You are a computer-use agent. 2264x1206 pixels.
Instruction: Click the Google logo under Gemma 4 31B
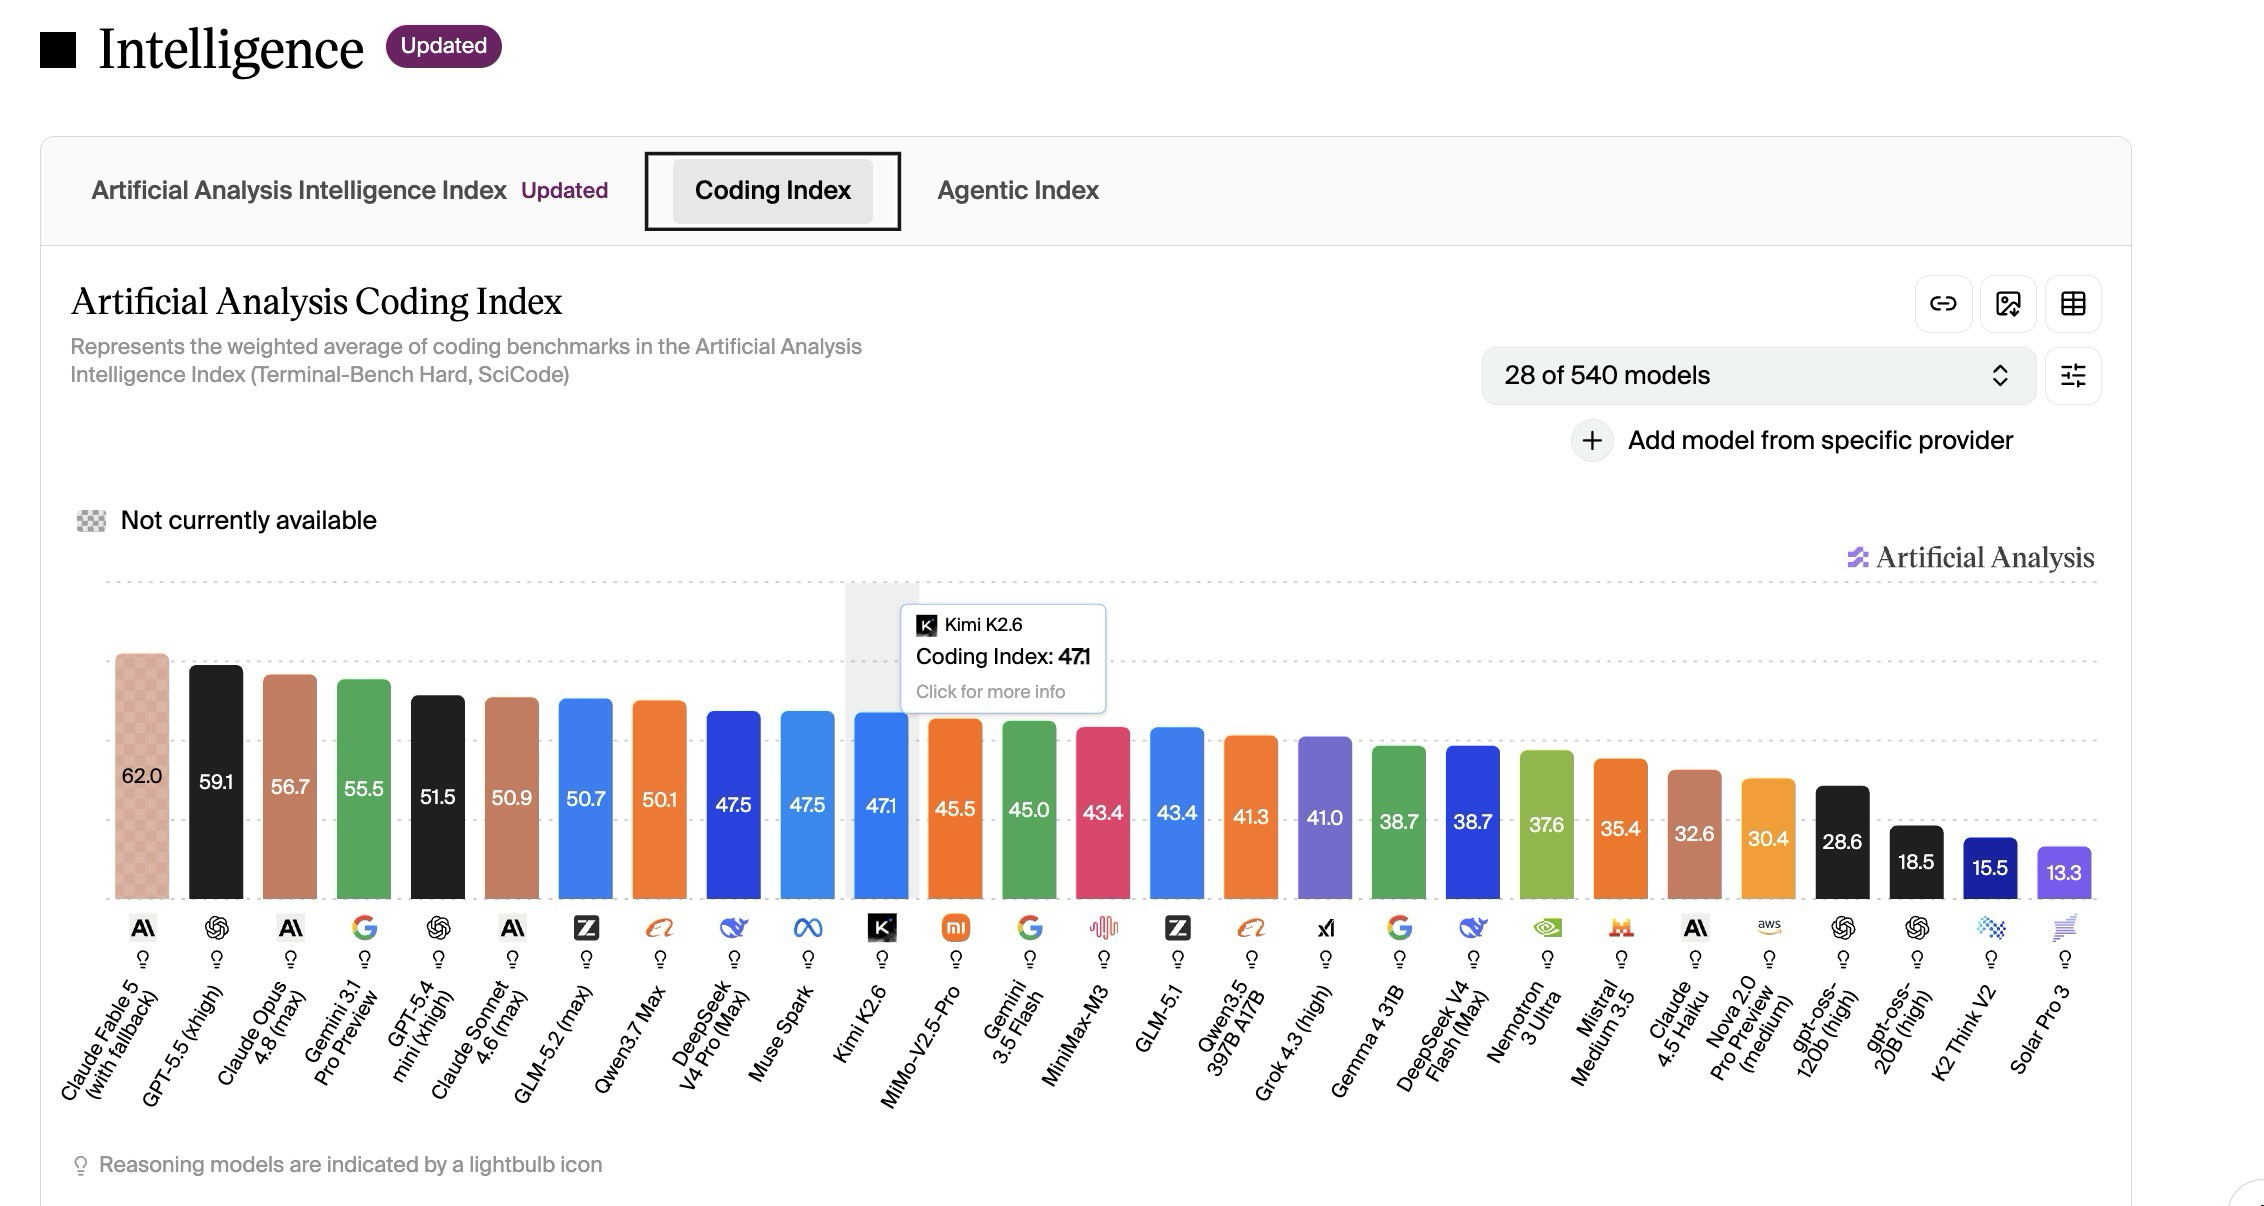[x=1400, y=928]
